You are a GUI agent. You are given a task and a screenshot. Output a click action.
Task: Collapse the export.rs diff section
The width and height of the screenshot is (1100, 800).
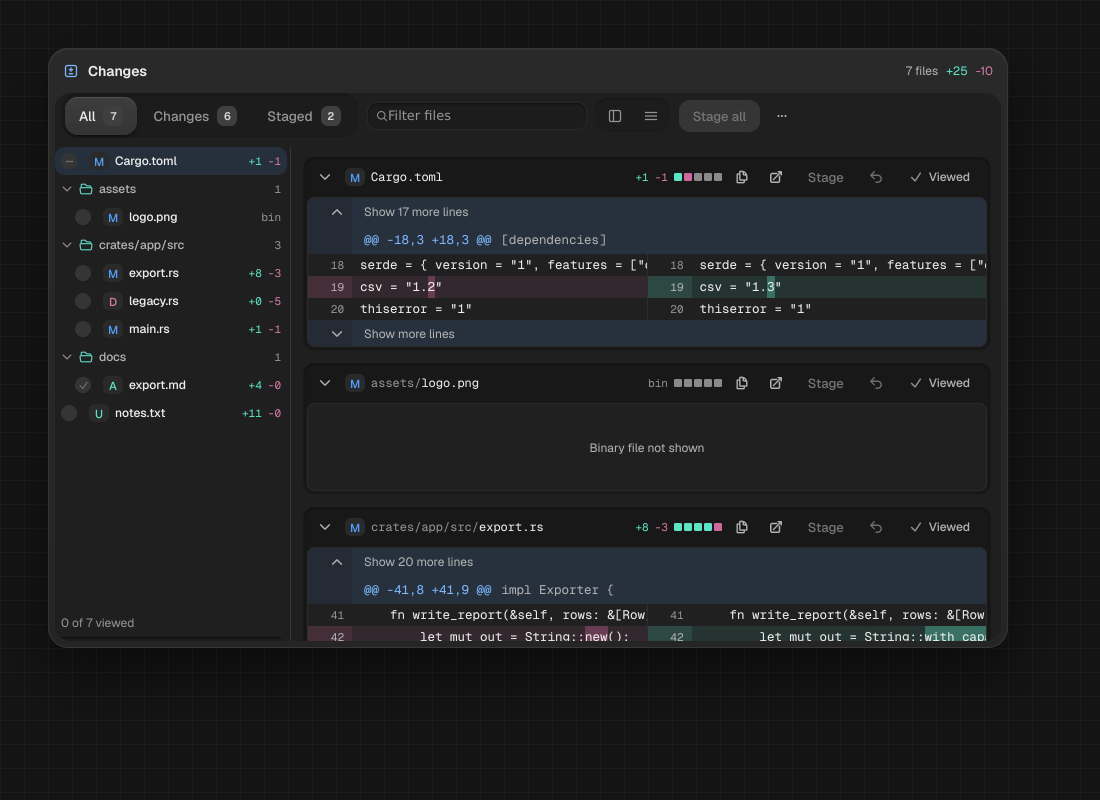[x=325, y=527]
